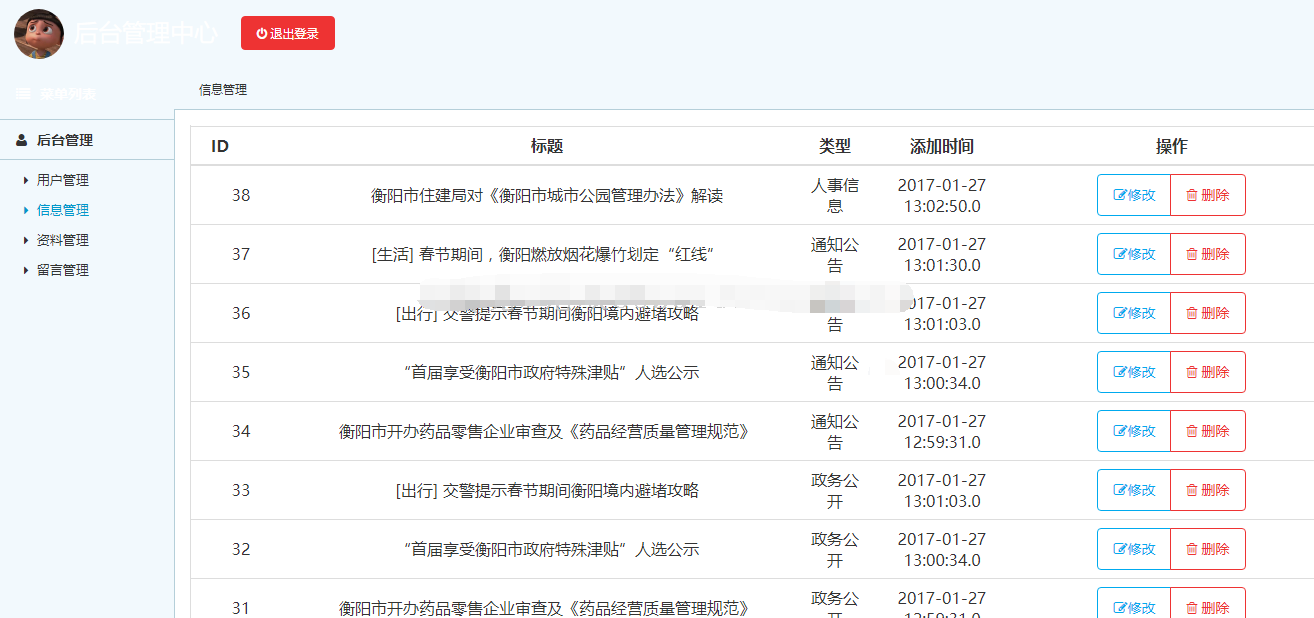Open 留言管理 in the sidebar

pos(63,270)
